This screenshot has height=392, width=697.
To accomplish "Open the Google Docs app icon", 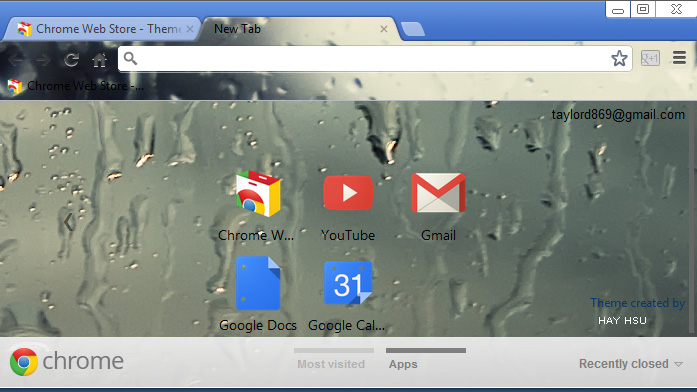I will click(258, 283).
